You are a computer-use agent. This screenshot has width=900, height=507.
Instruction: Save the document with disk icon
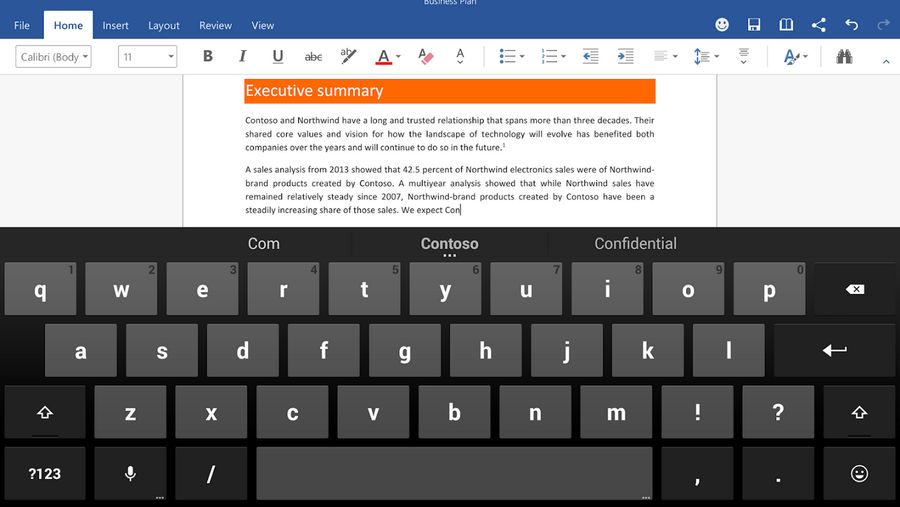click(x=754, y=24)
